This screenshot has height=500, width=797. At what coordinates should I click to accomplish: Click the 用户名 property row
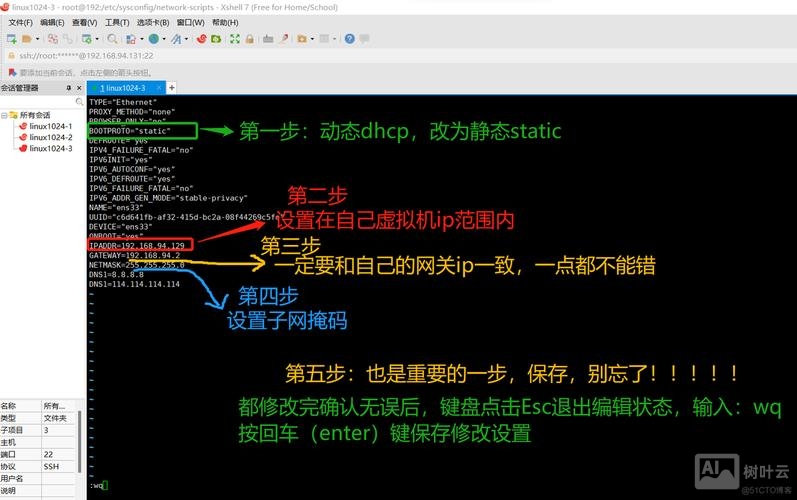click(x=38, y=478)
